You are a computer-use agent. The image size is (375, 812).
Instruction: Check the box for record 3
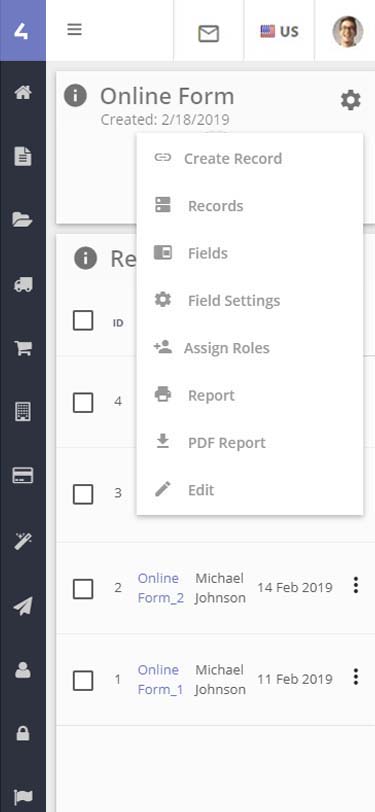click(83, 495)
